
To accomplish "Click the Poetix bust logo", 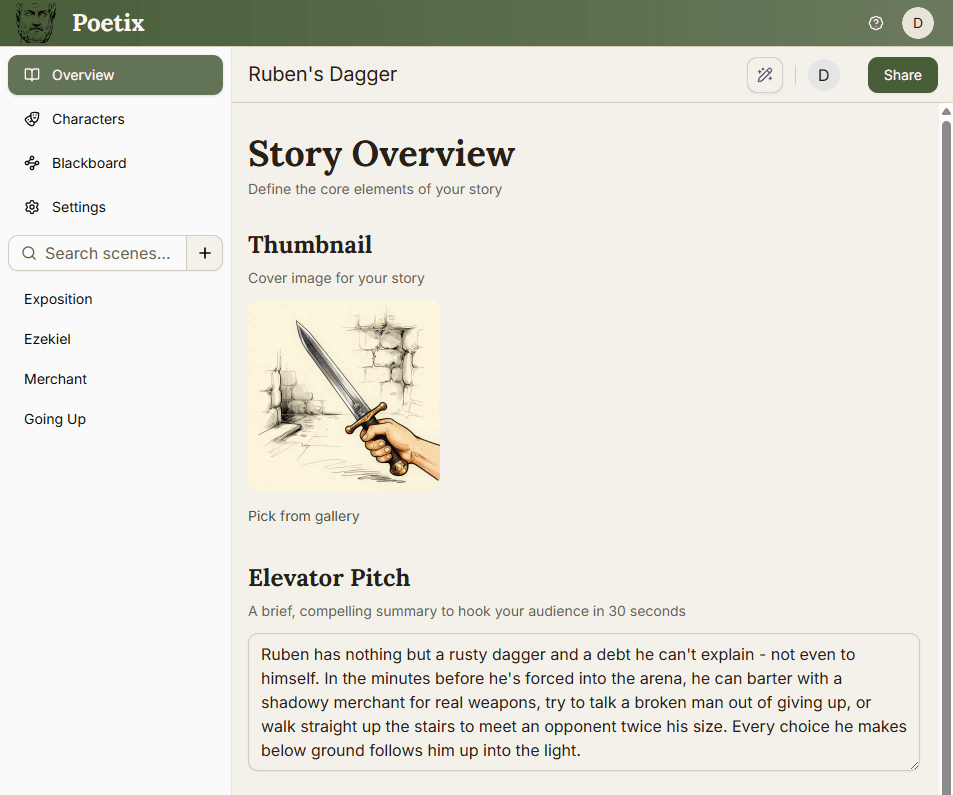I will 36,22.
